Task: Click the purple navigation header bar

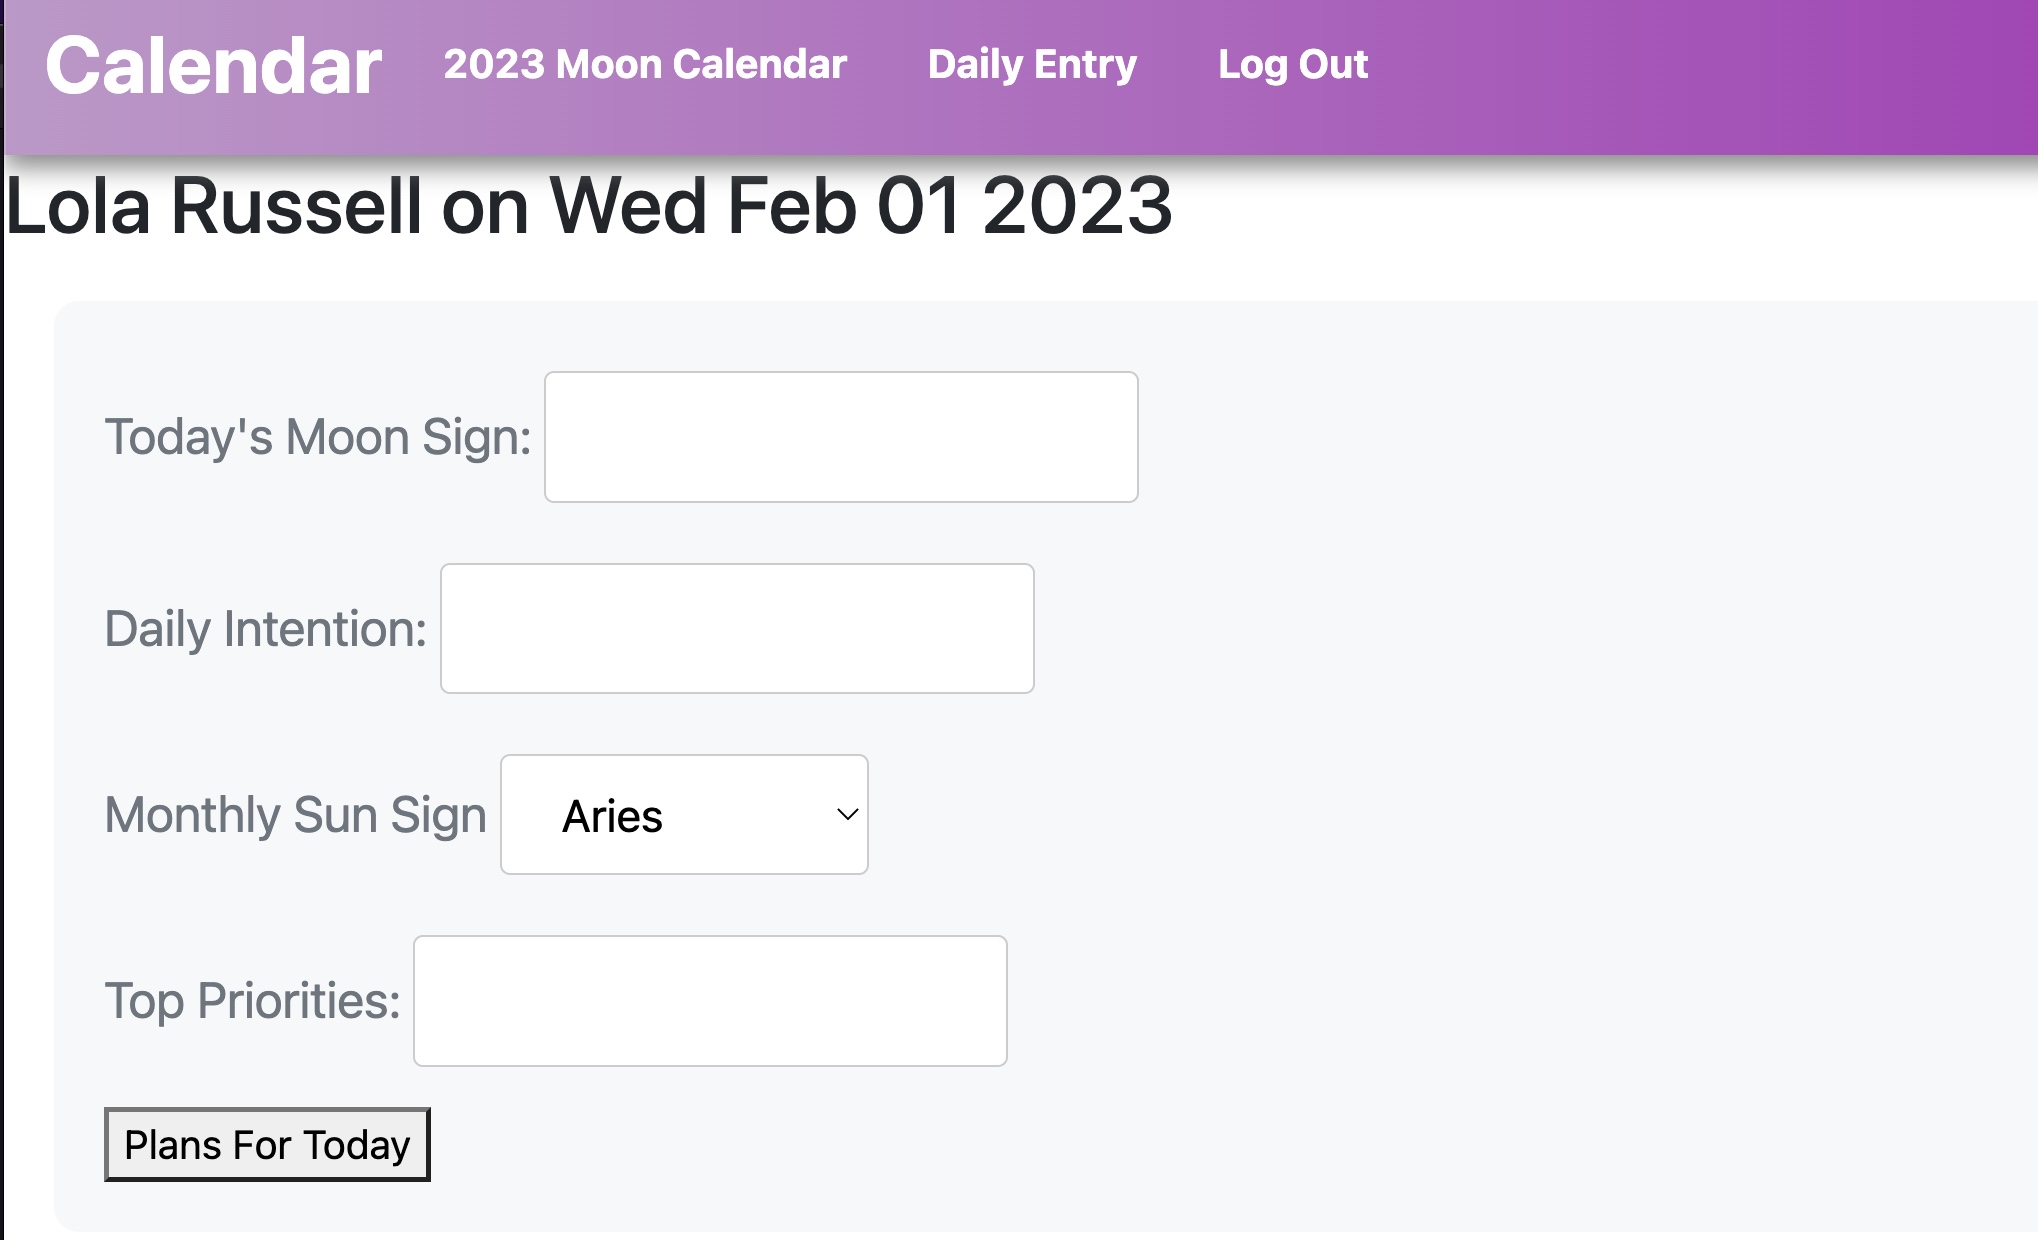Action: tap(1700, 75)
